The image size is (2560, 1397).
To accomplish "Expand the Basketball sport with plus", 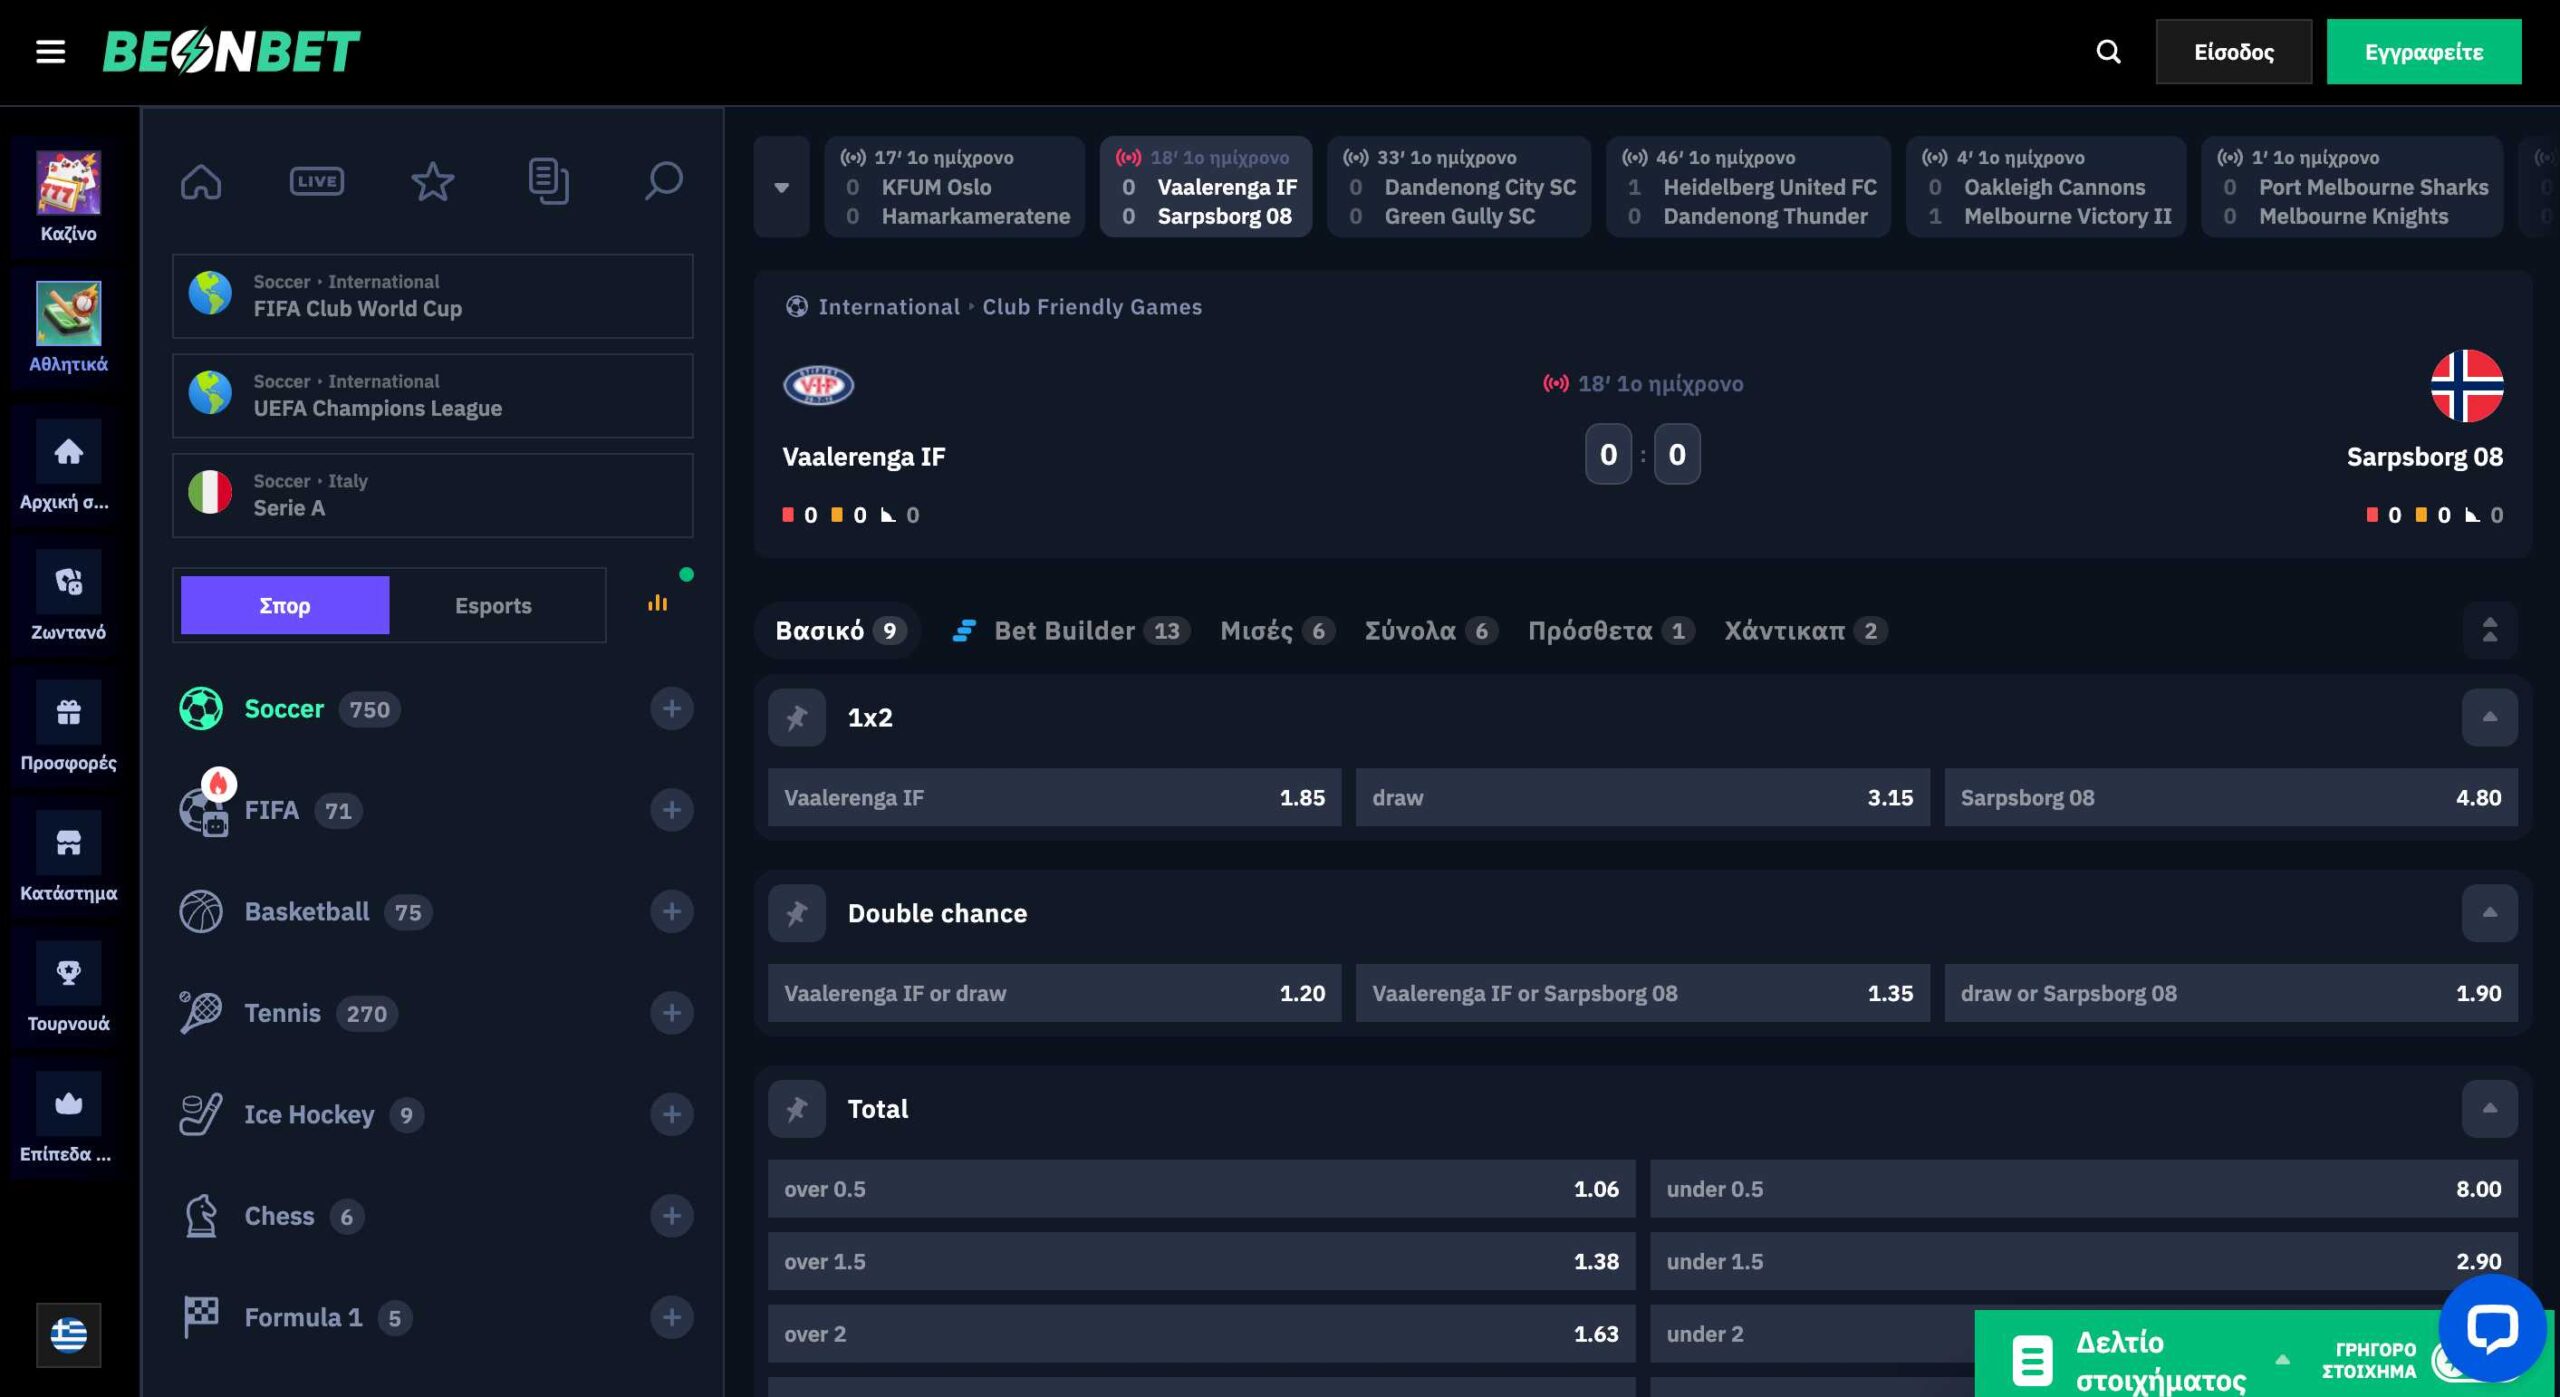I will pos(672,912).
